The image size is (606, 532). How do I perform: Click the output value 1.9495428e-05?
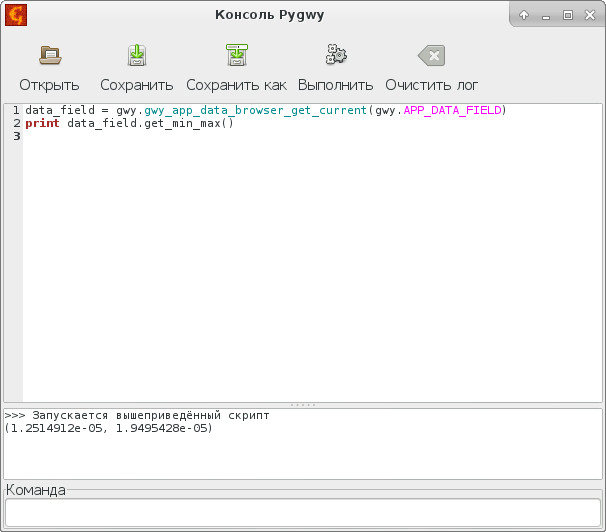(162, 428)
